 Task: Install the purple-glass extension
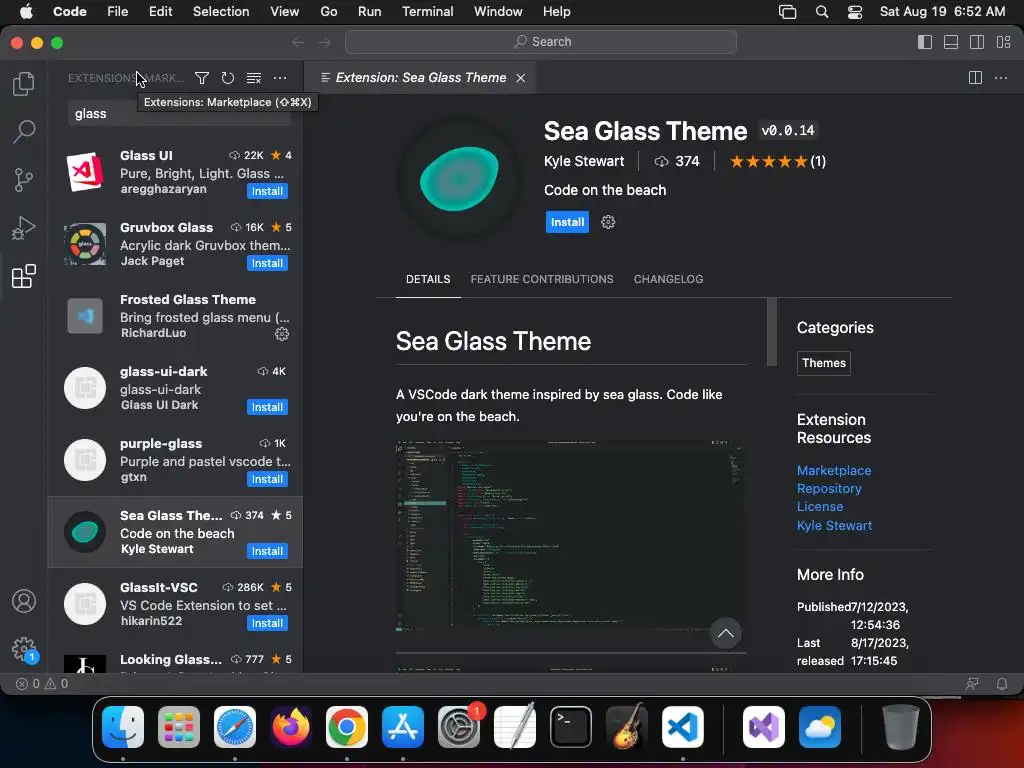coord(267,479)
